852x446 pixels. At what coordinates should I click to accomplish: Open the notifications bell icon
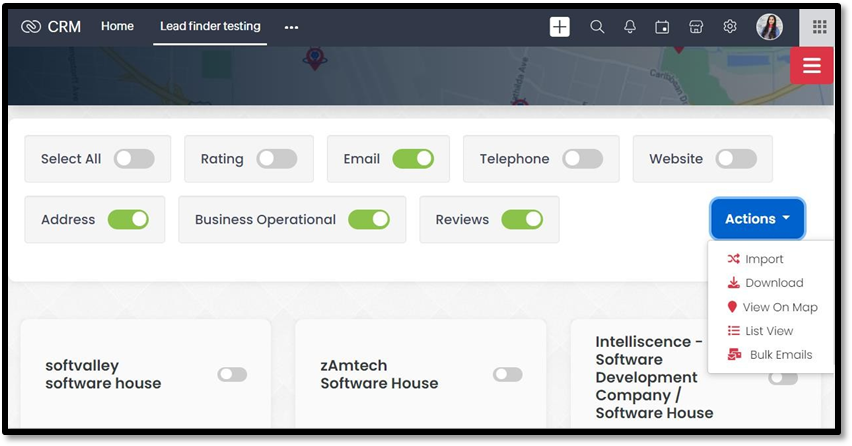[630, 27]
